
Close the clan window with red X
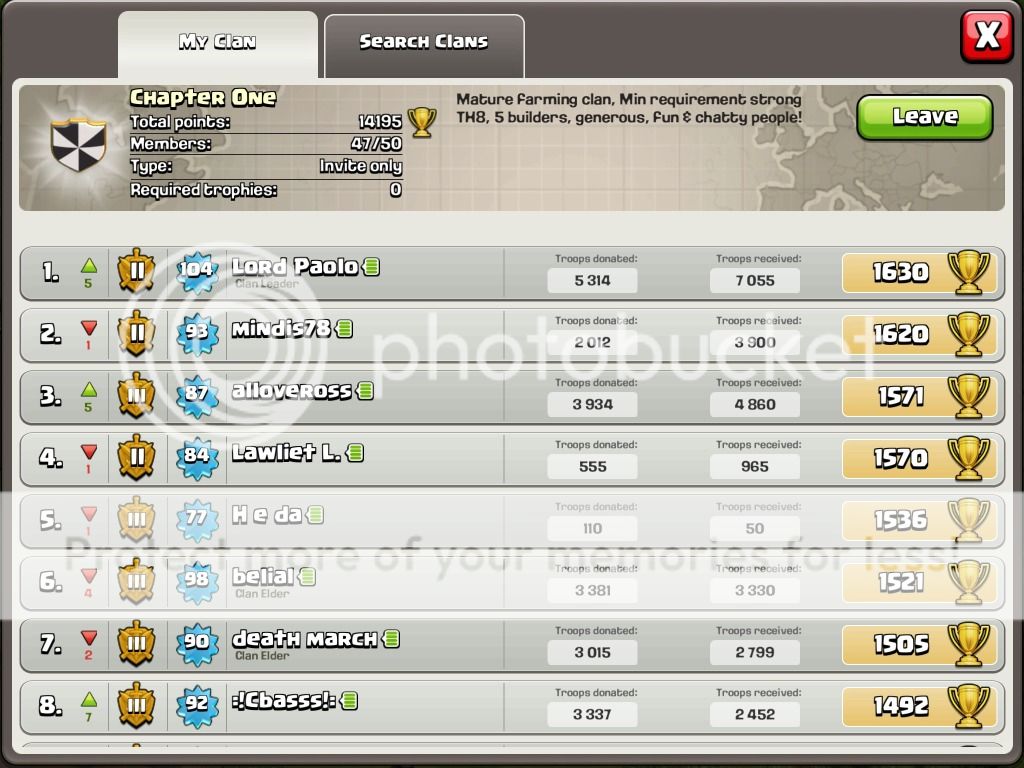click(987, 36)
